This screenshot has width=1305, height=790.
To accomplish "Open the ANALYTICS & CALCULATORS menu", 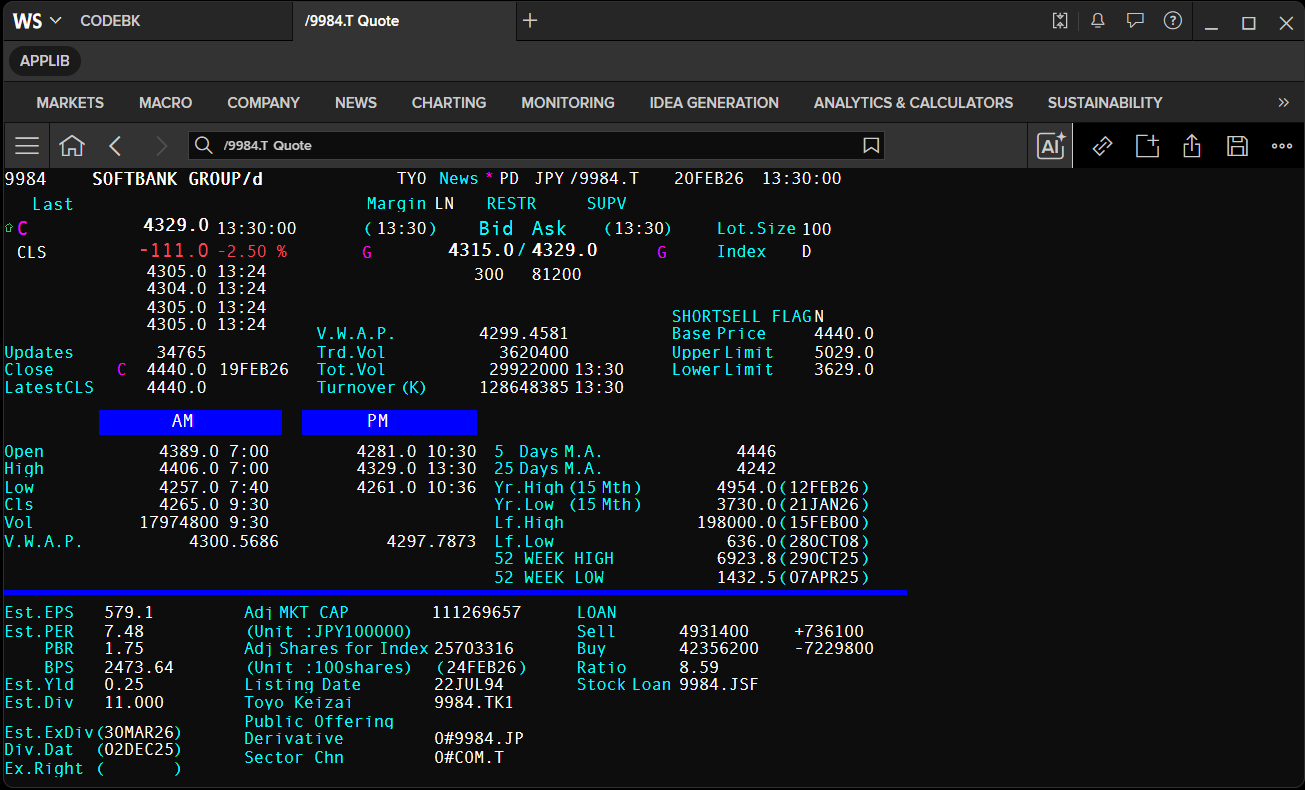I will pos(913,103).
